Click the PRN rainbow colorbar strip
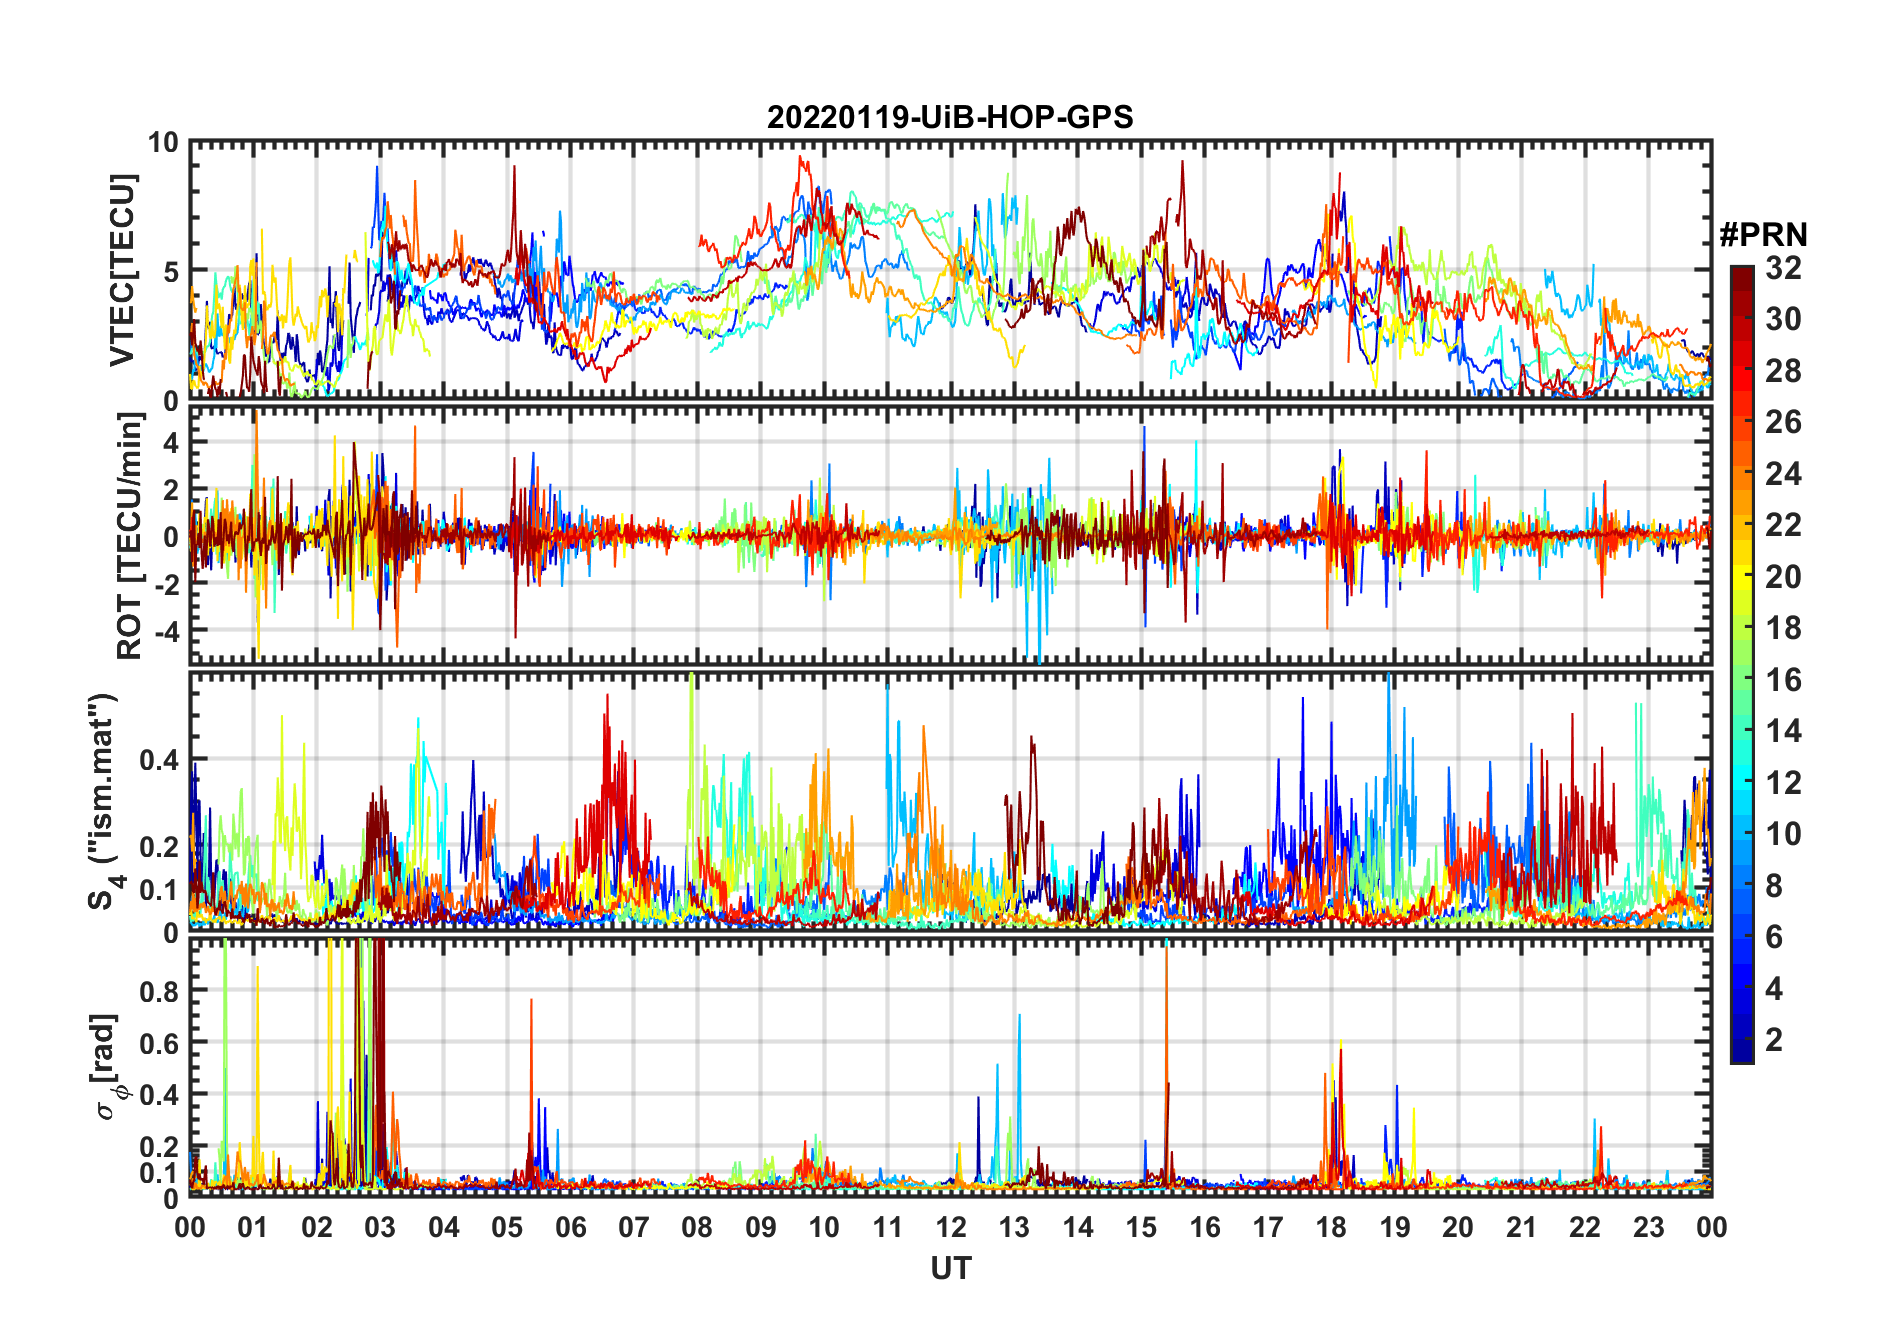The image size is (1902, 1330). [1742, 664]
